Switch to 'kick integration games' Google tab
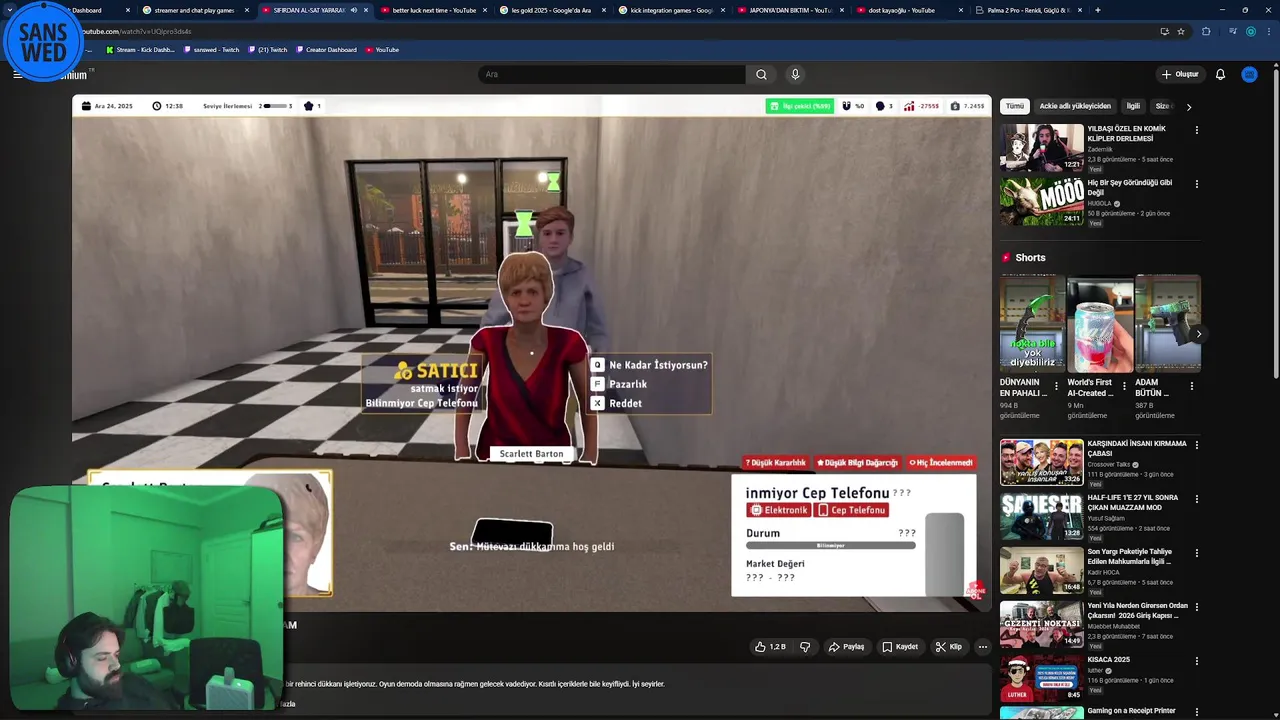The height and width of the screenshot is (720, 1280). pos(667,10)
